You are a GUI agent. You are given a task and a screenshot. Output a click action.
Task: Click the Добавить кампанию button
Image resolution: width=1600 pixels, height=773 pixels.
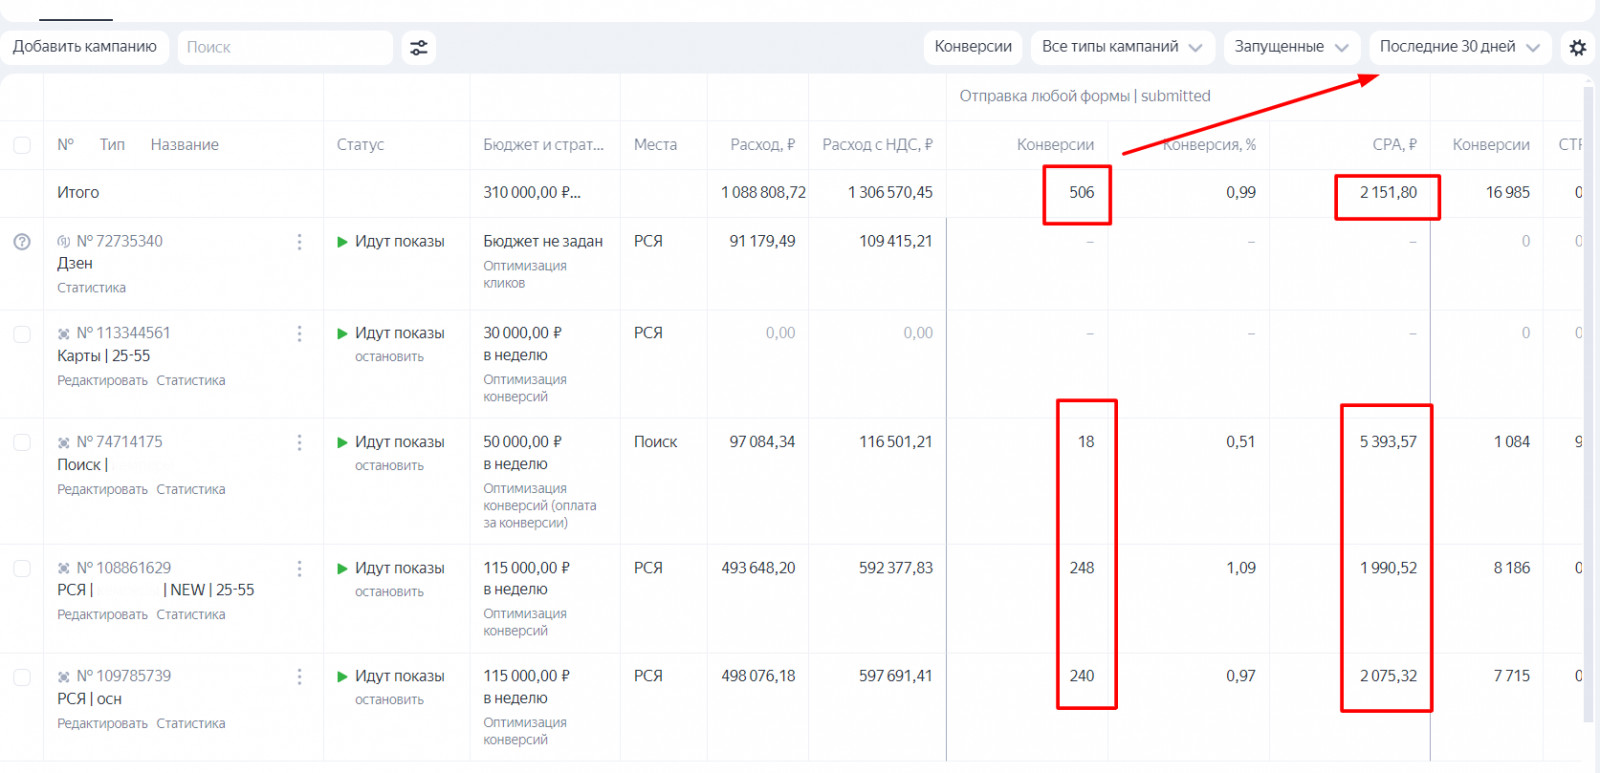click(85, 47)
